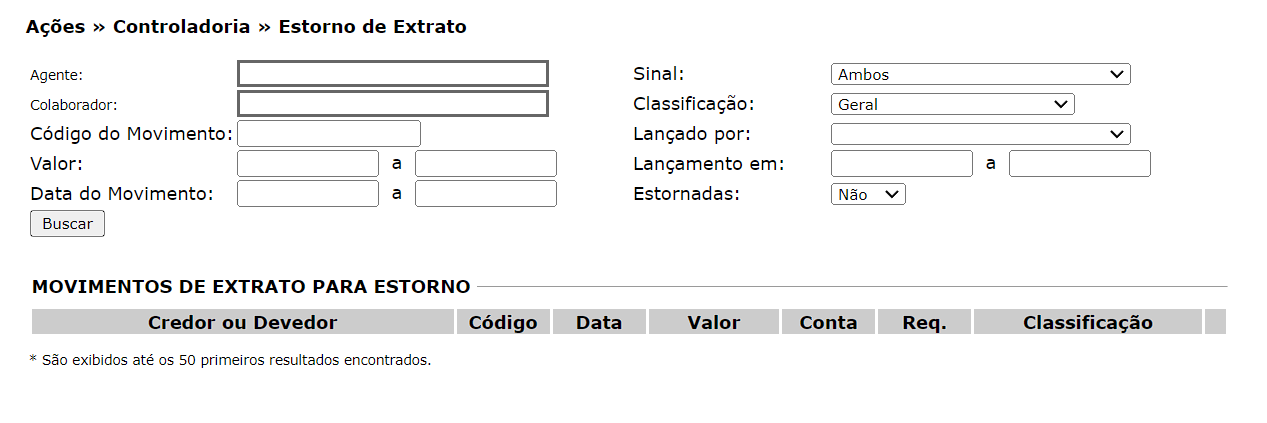1267x423 pixels.
Task: Click the Valor minimum field
Action: coord(307,164)
